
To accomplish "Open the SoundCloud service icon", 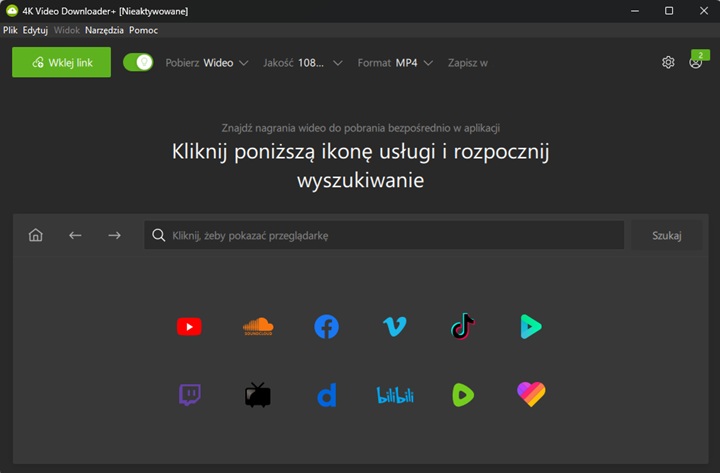I will [258, 326].
